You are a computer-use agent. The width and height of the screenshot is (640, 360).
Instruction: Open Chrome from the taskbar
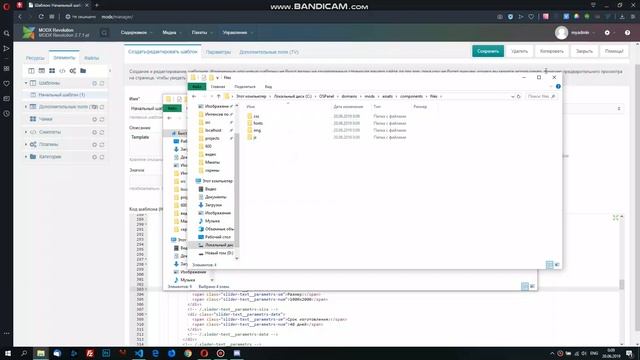pyautogui.click(x=188, y=353)
